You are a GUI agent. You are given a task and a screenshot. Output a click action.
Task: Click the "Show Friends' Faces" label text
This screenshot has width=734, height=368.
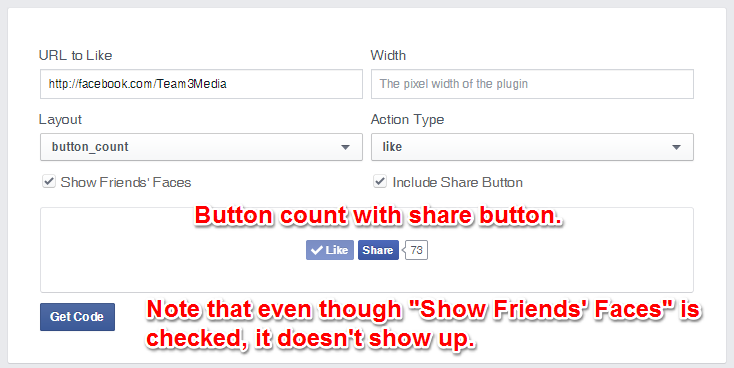126,182
